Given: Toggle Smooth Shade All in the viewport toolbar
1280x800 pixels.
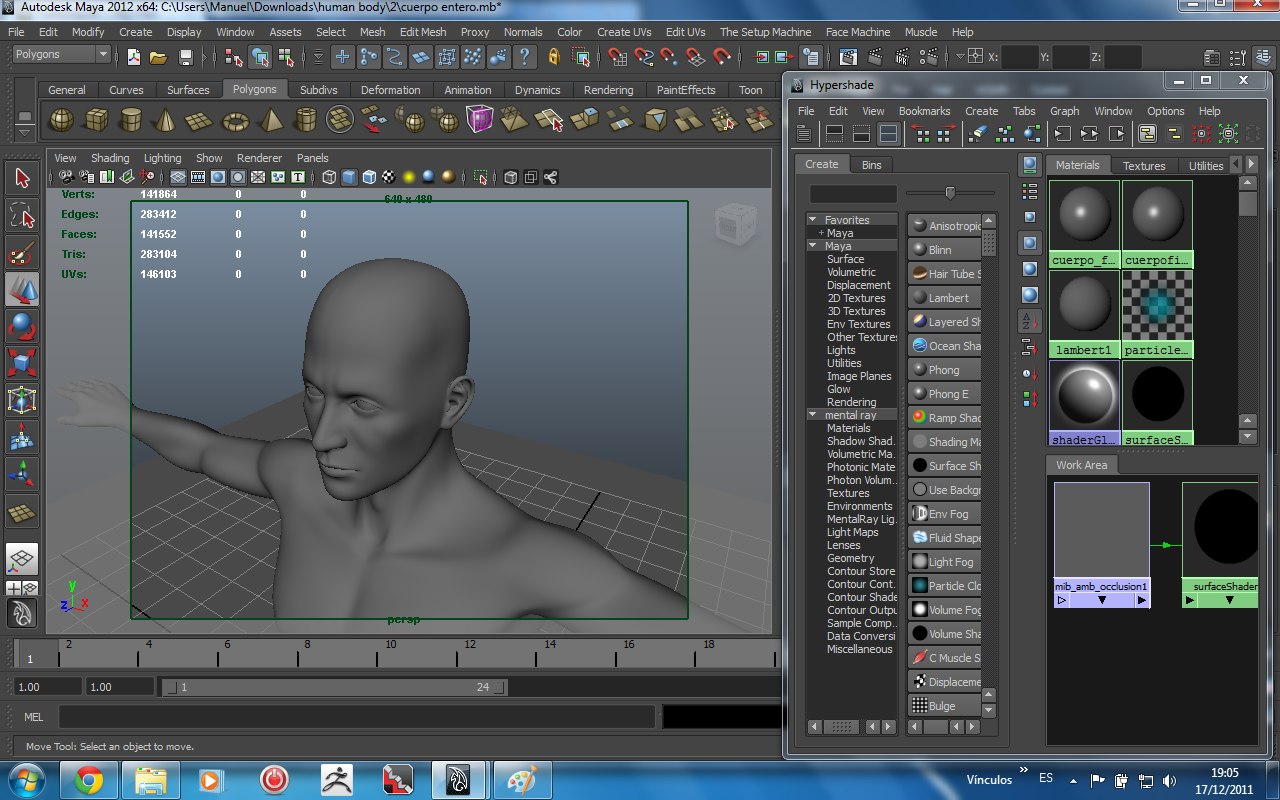Looking at the screenshot, I should 348,177.
